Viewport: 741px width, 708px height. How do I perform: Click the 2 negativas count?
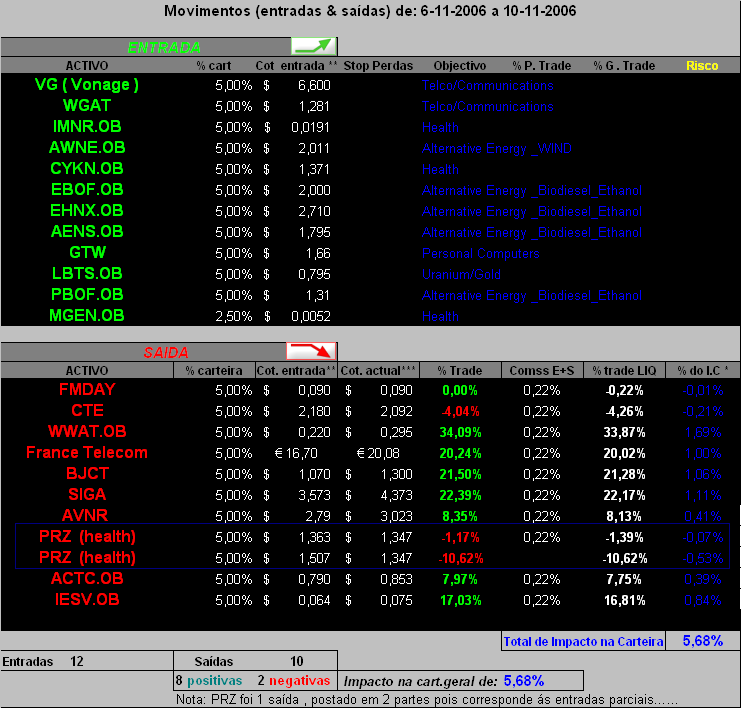point(293,681)
